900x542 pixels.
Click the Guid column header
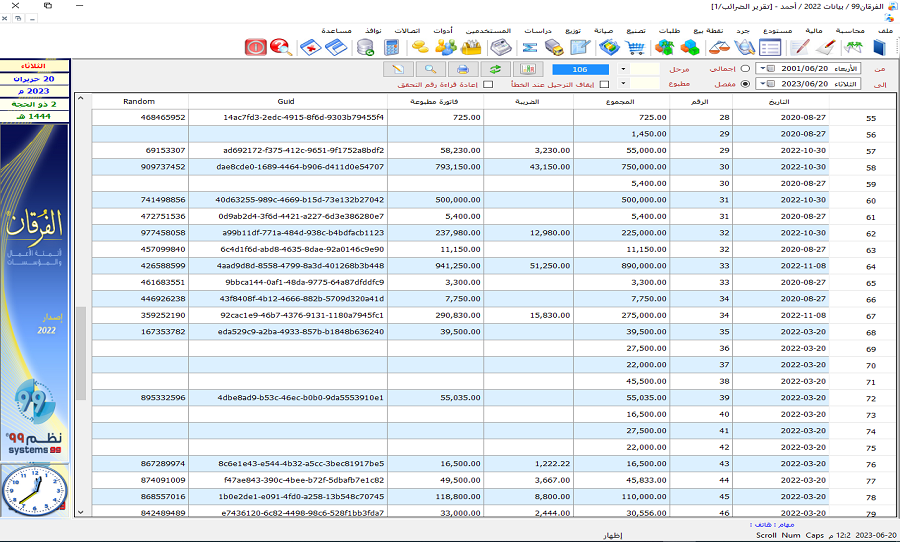coord(286,102)
